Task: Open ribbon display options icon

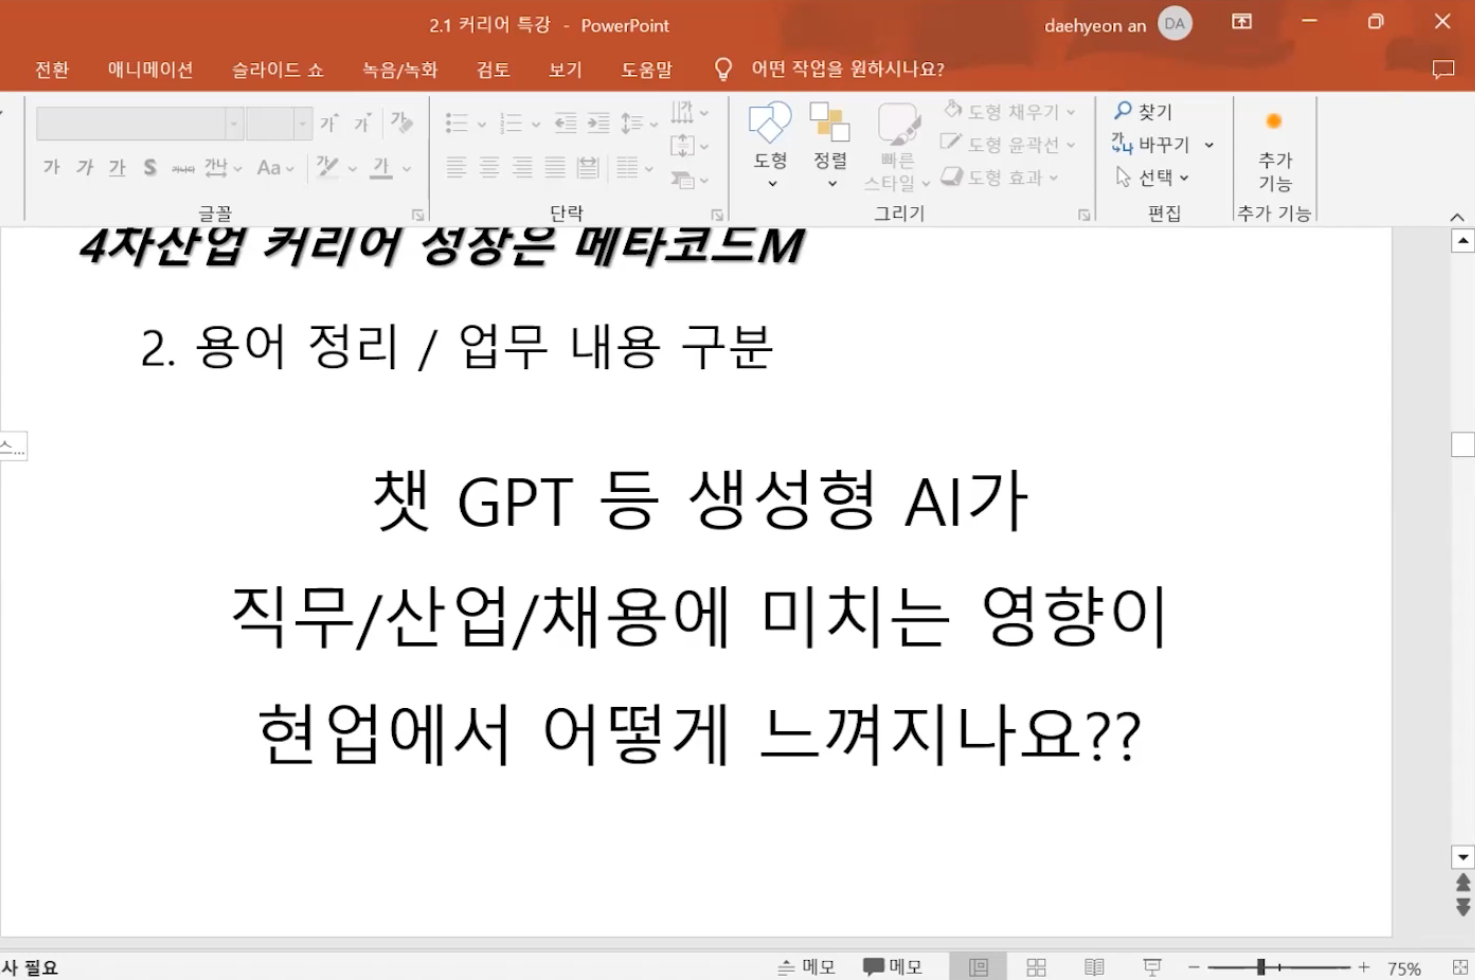Action: coord(1242,22)
